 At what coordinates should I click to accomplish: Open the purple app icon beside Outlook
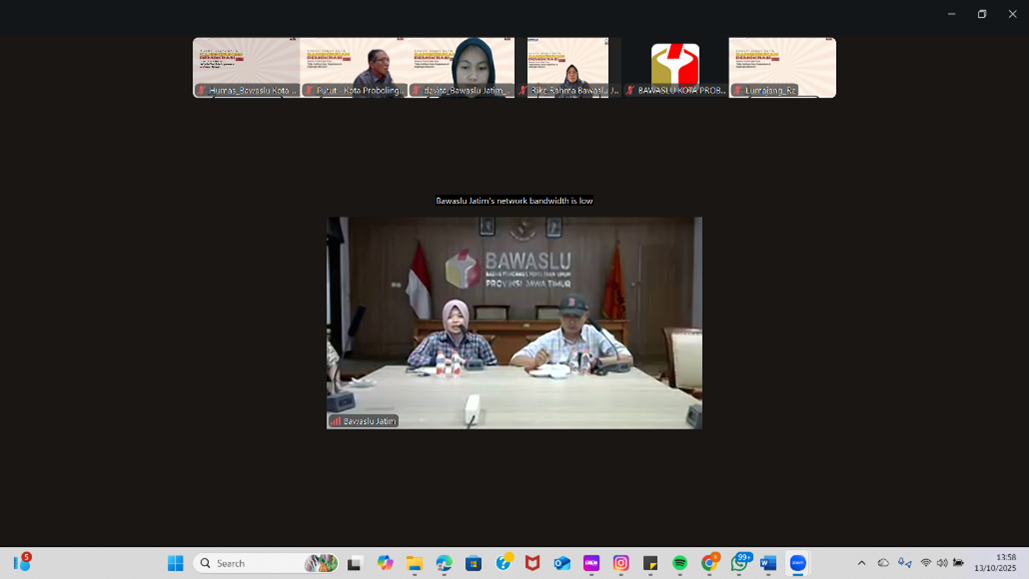coord(591,563)
